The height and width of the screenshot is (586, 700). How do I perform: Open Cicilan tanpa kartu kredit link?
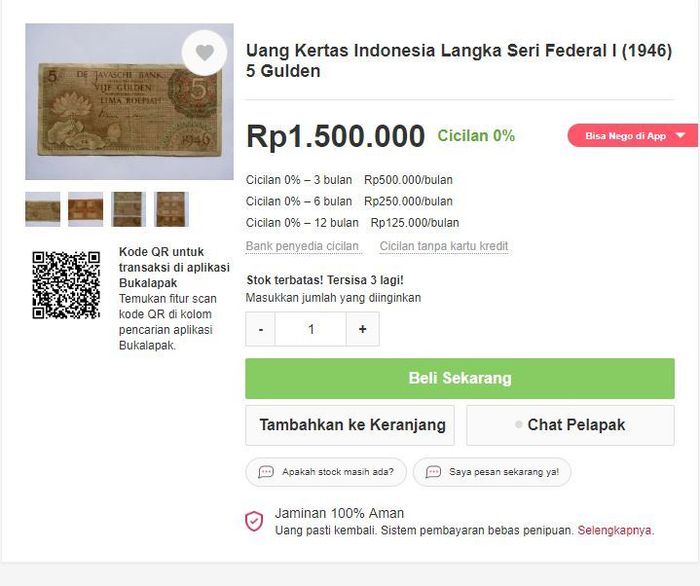(444, 246)
